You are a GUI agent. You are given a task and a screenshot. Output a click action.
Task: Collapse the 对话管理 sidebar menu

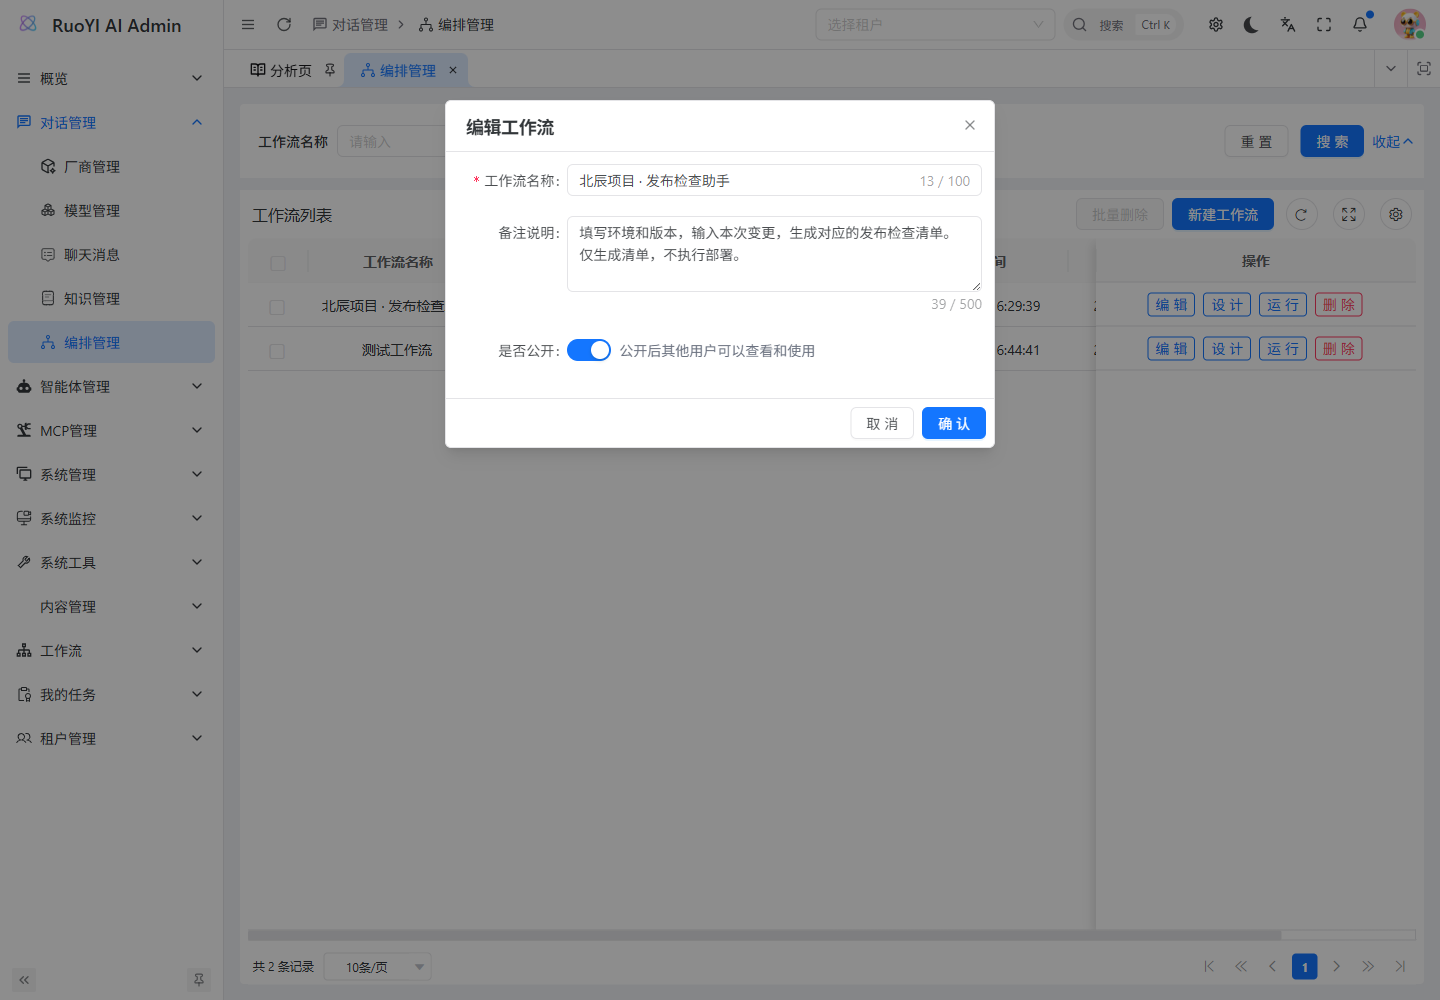(x=111, y=123)
